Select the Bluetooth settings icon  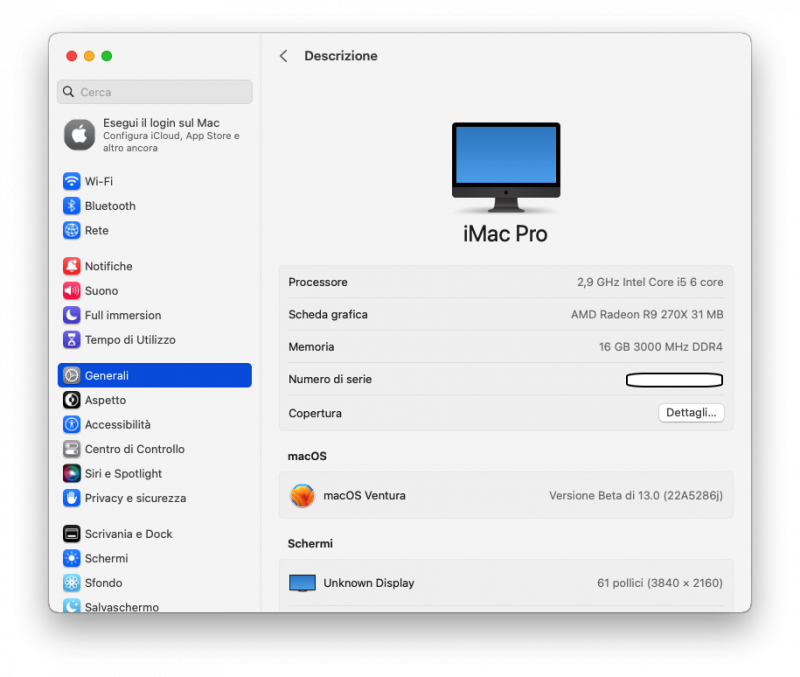tap(71, 206)
